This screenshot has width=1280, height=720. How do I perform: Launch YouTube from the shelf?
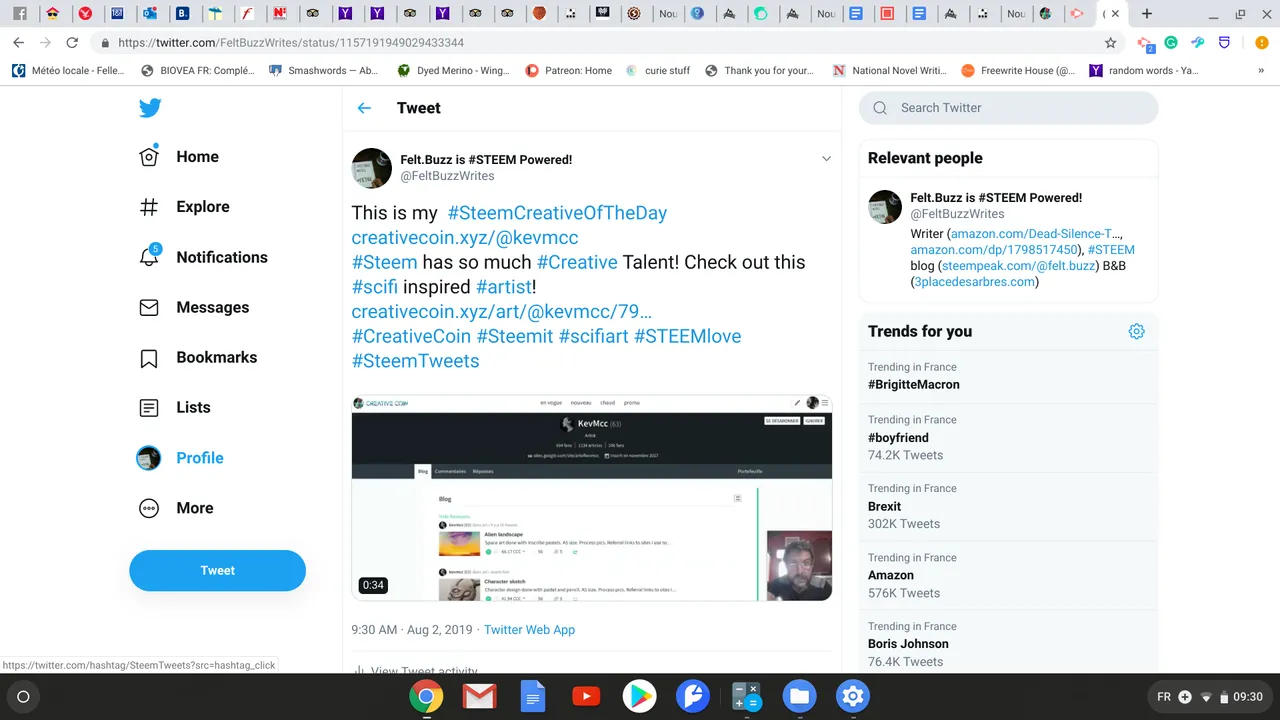click(x=586, y=696)
